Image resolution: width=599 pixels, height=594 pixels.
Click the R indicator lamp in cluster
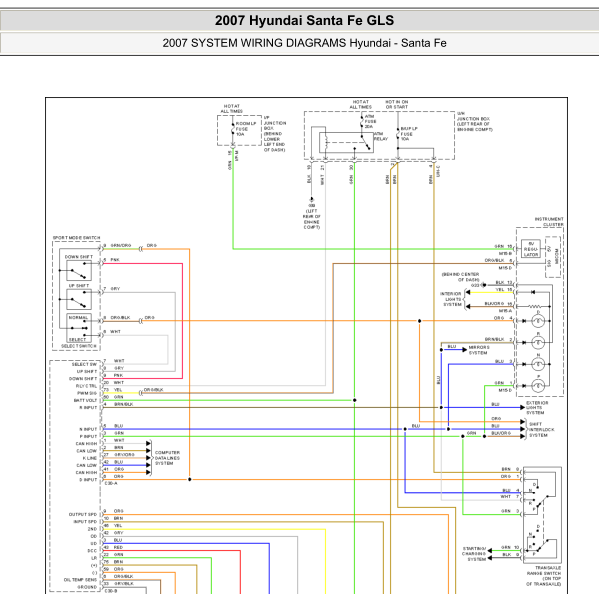coord(538,343)
